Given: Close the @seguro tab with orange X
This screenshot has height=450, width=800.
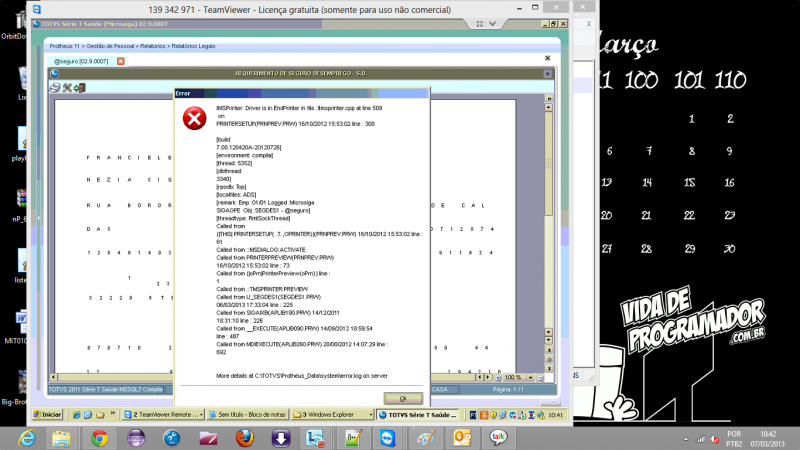Looking at the screenshot, I should [120, 61].
